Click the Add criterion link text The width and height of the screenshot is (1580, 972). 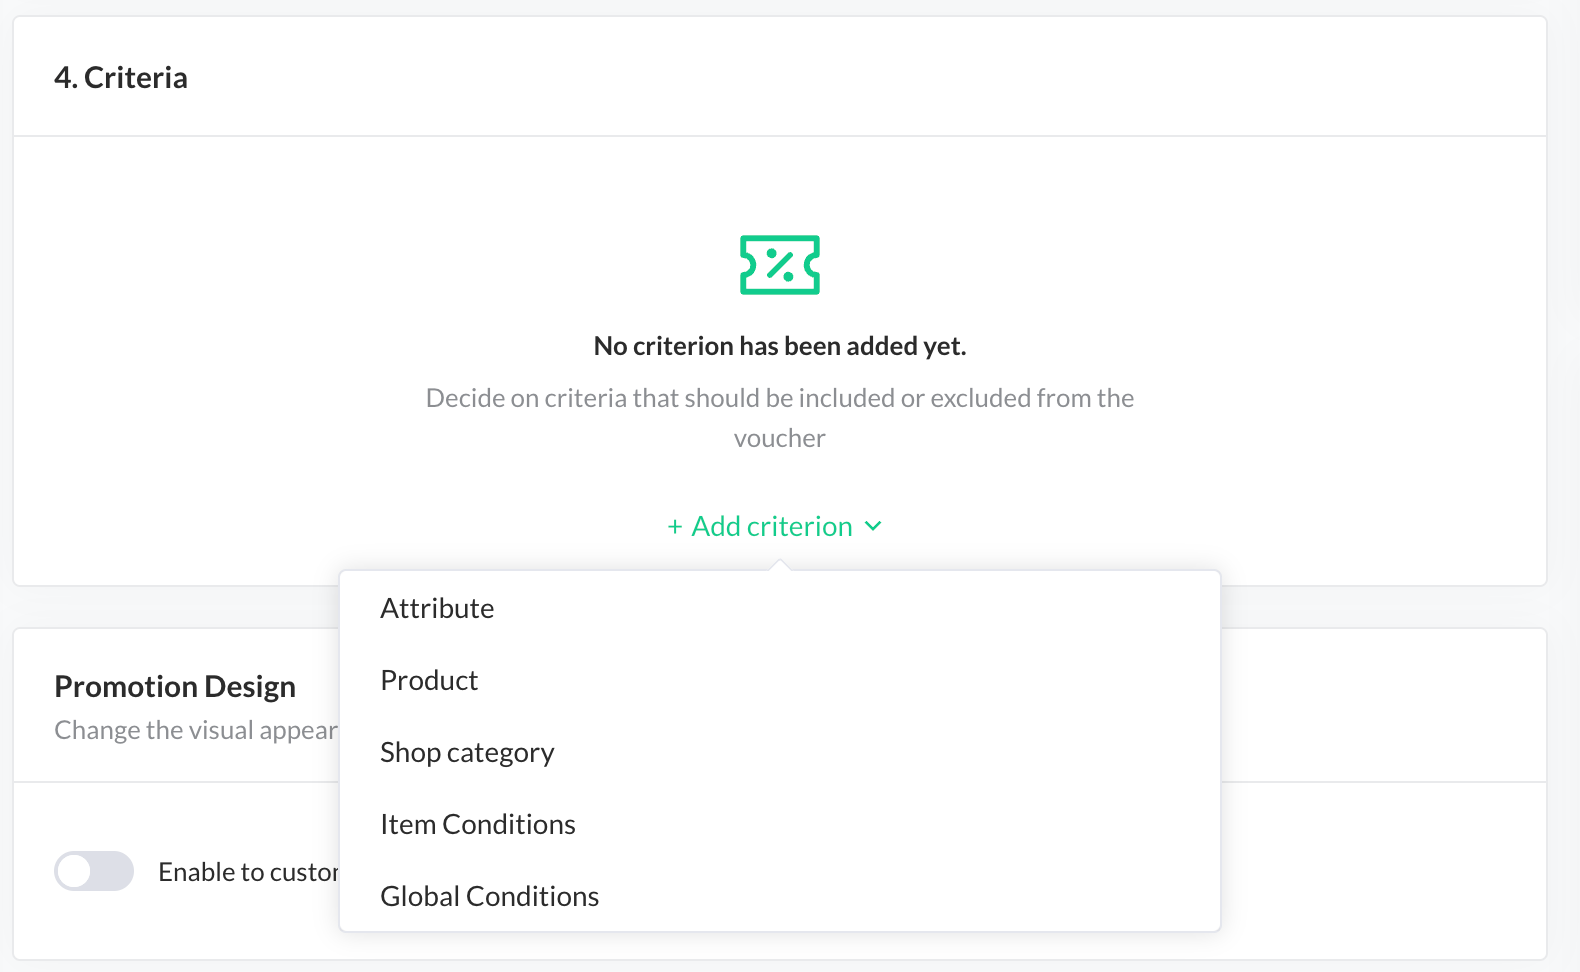point(772,527)
